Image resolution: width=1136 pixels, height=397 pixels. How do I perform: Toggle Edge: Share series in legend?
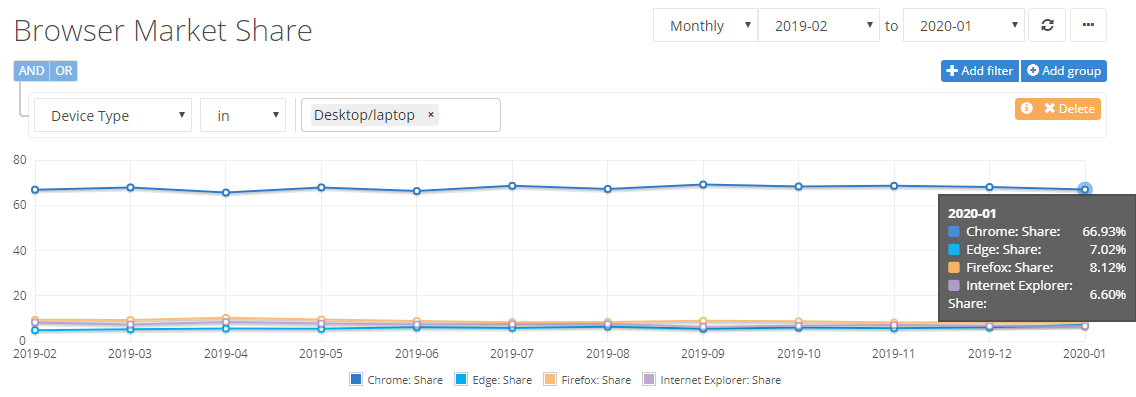[492, 380]
